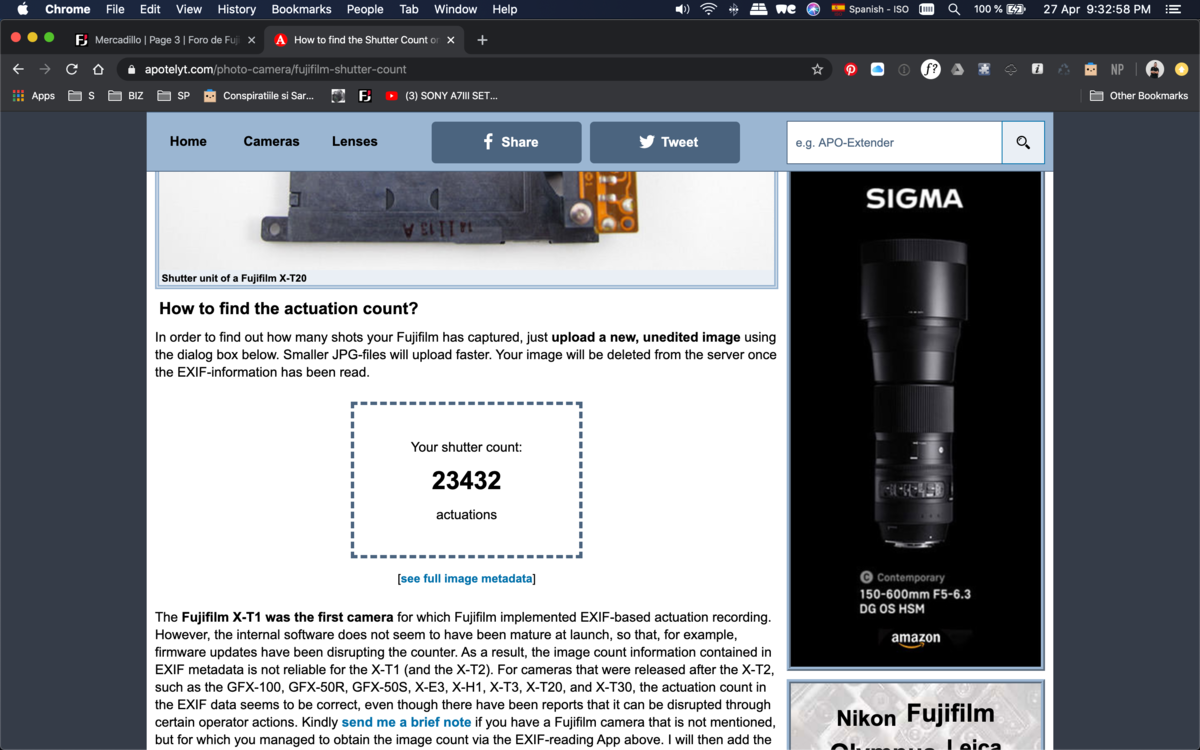Select the How to find the Shutter Count tab
The image size is (1200, 750).
pos(365,40)
